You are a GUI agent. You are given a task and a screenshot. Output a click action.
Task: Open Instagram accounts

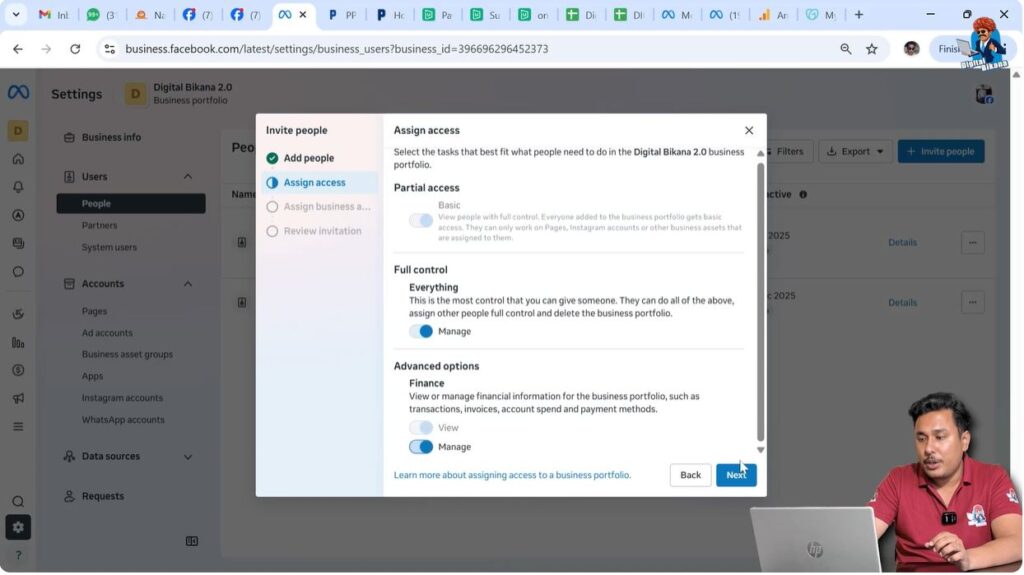coord(122,398)
